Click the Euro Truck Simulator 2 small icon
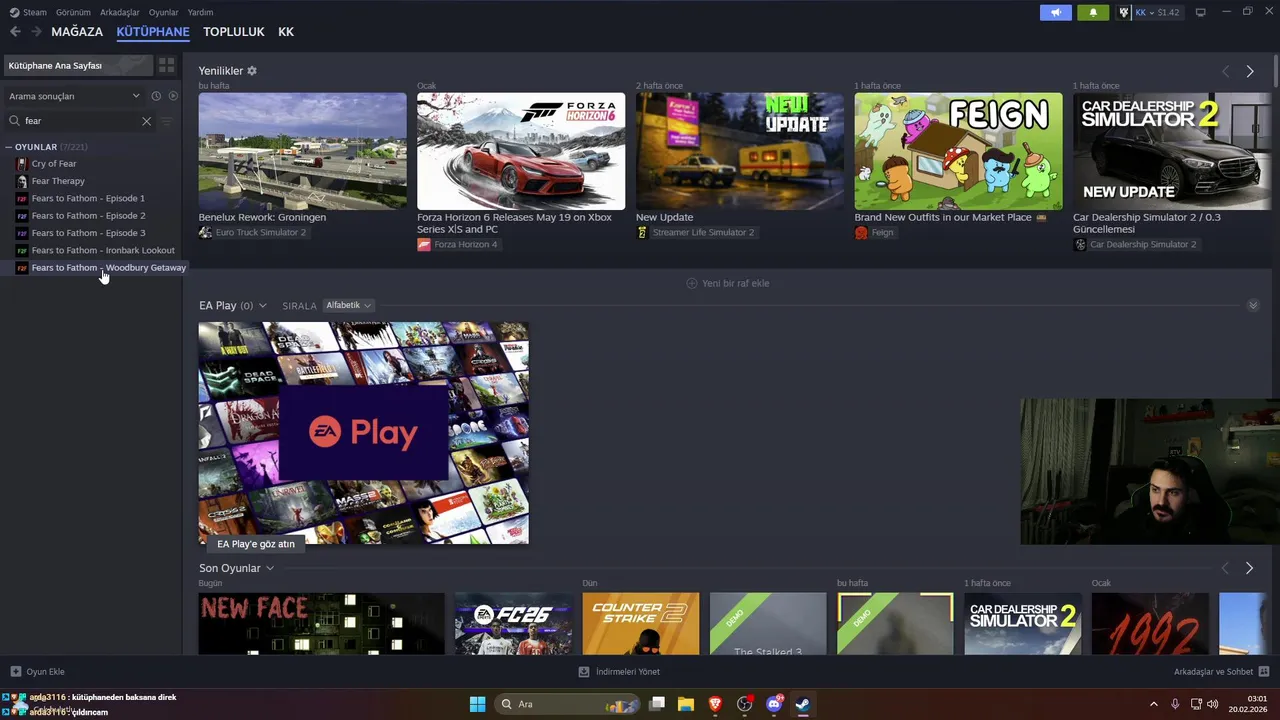This screenshot has width=1280, height=720. click(205, 232)
